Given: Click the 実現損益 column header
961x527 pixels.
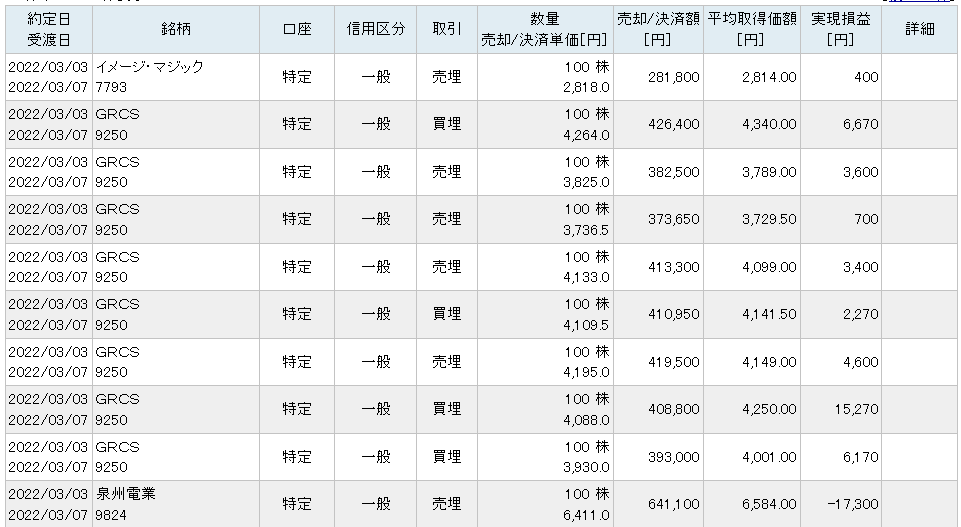Looking at the screenshot, I should pyautogui.click(x=841, y=29).
